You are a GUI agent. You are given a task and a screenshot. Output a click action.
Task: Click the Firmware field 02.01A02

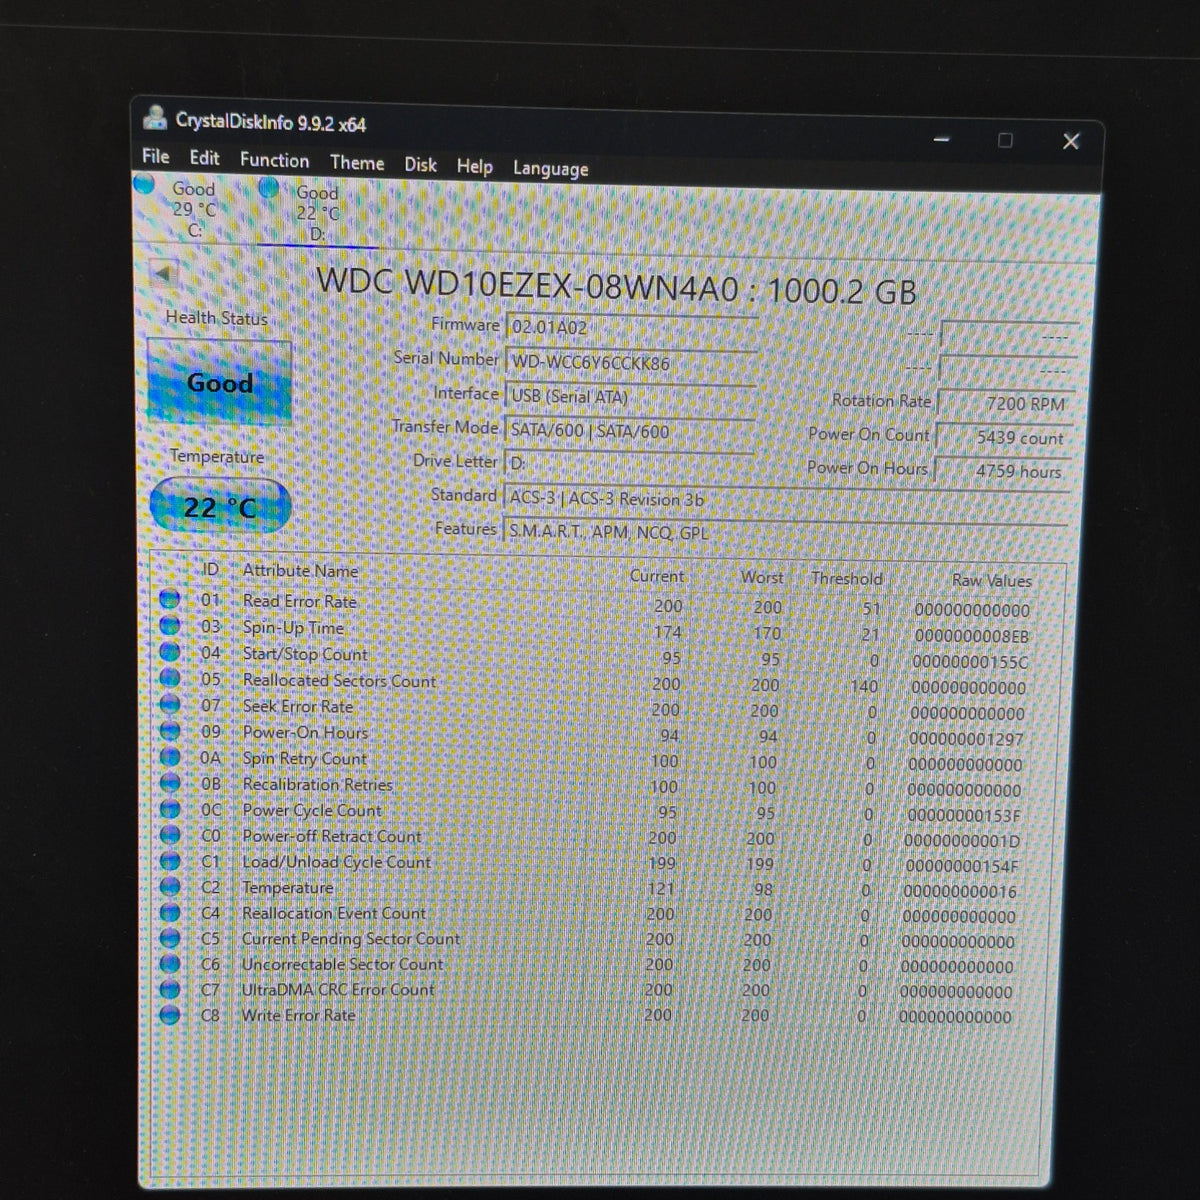(x=631, y=328)
